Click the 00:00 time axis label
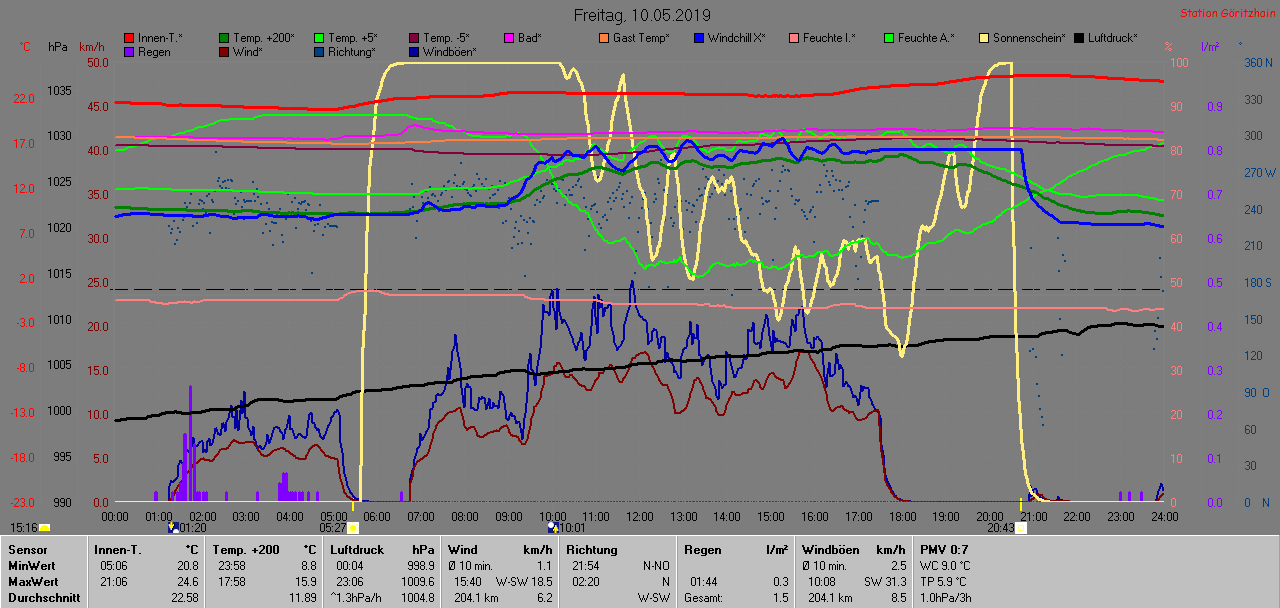 pos(115,516)
